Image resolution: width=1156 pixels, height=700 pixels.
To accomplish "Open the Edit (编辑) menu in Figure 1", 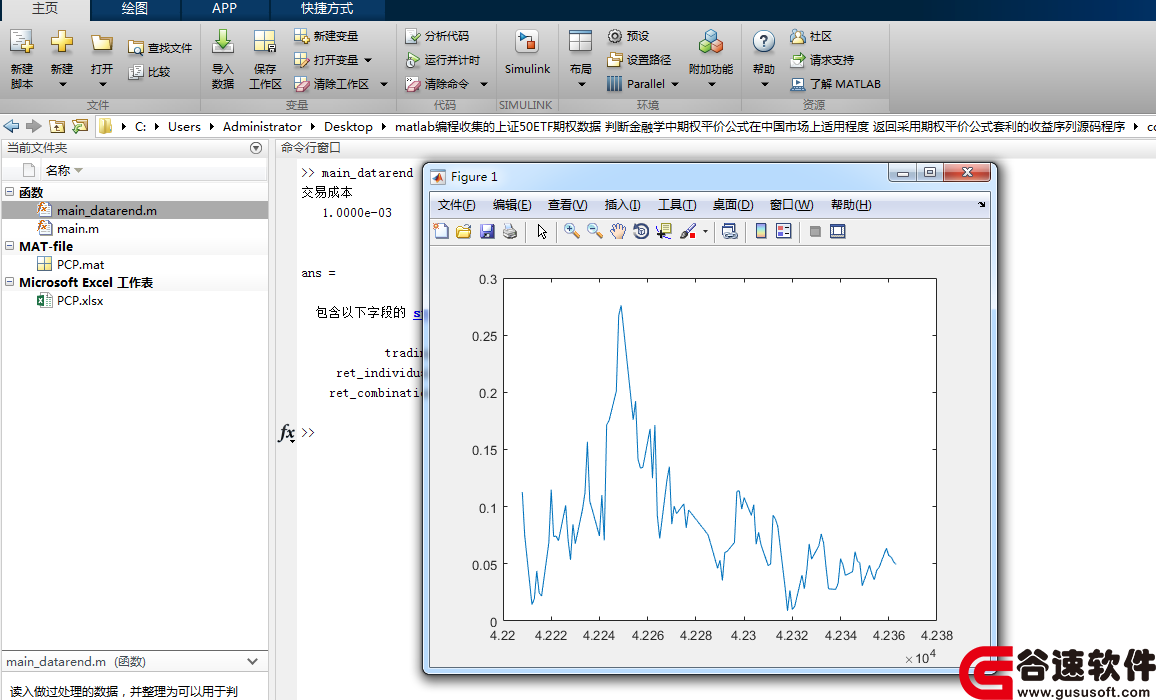I will [512, 205].
